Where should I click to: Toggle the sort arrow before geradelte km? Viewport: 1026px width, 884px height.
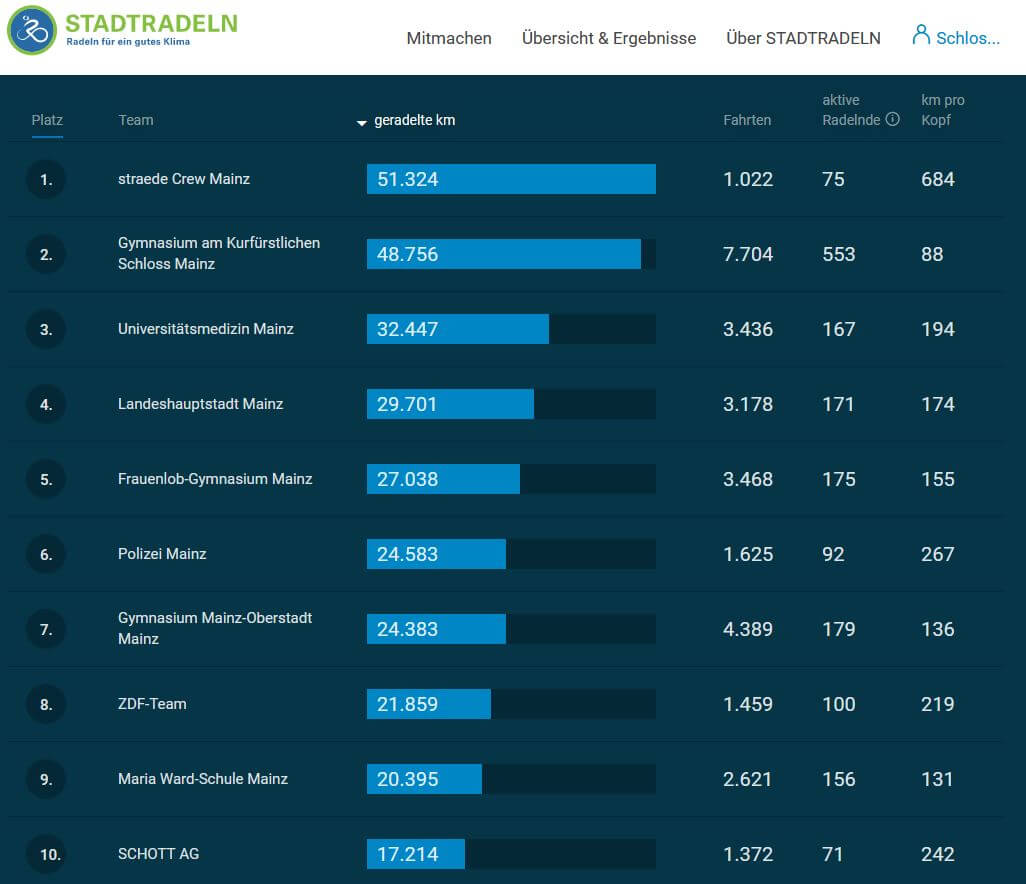point(361,123)
